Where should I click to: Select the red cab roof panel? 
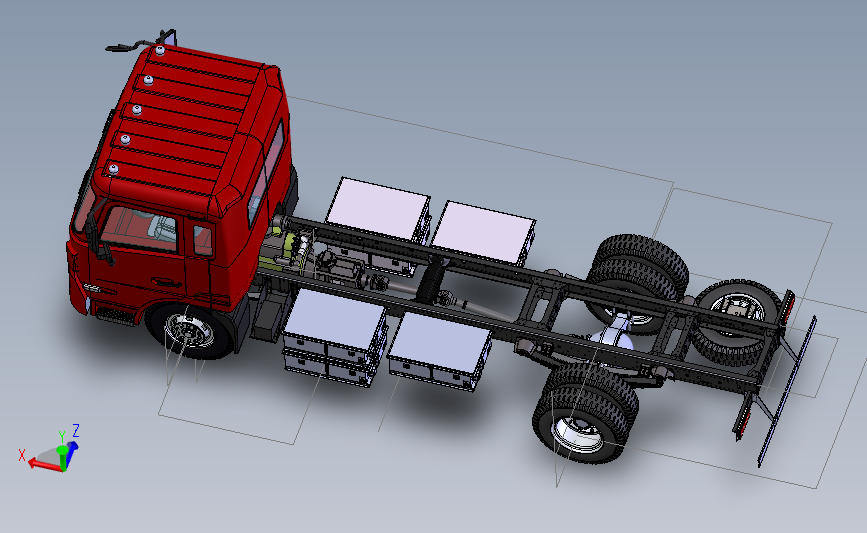(x=180, y=120)
